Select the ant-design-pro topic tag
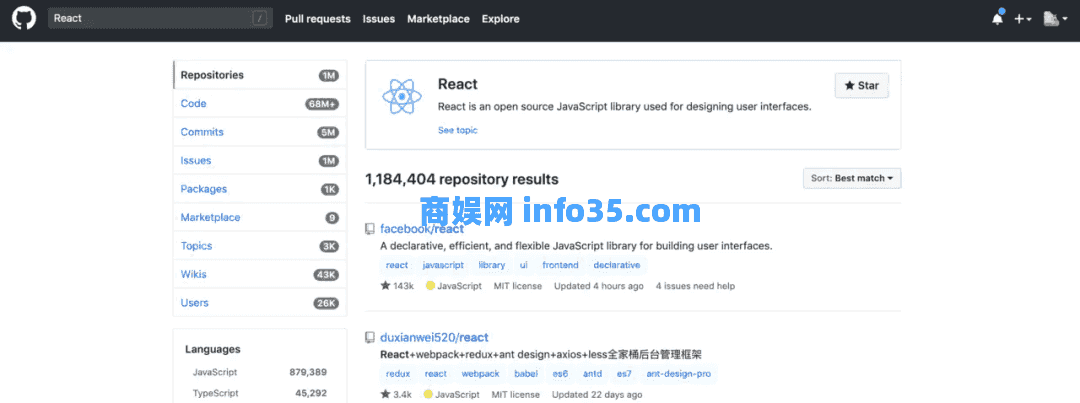 (x=678, y=374)
